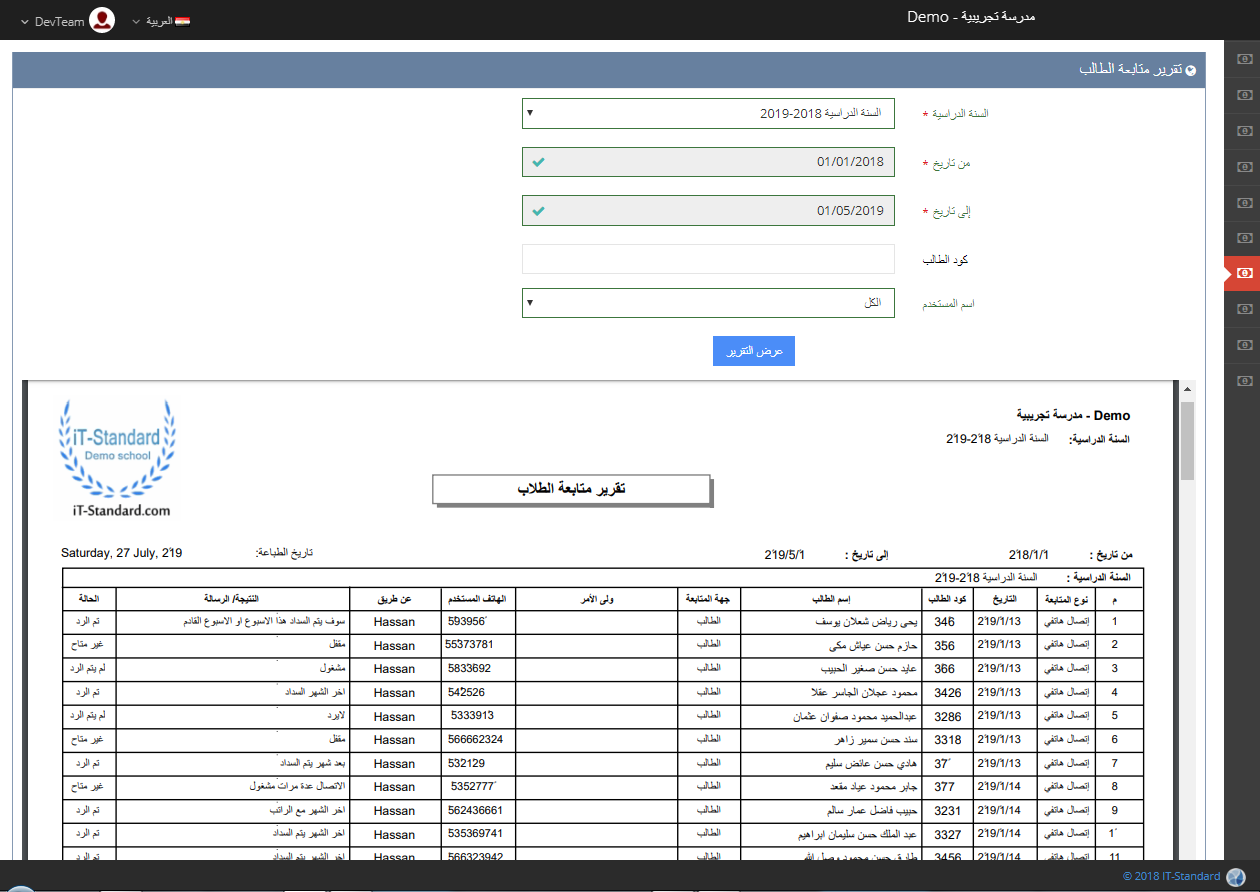
Task: Click the topmost money icon in right sidebar
Action: (x=1243, y=59)
